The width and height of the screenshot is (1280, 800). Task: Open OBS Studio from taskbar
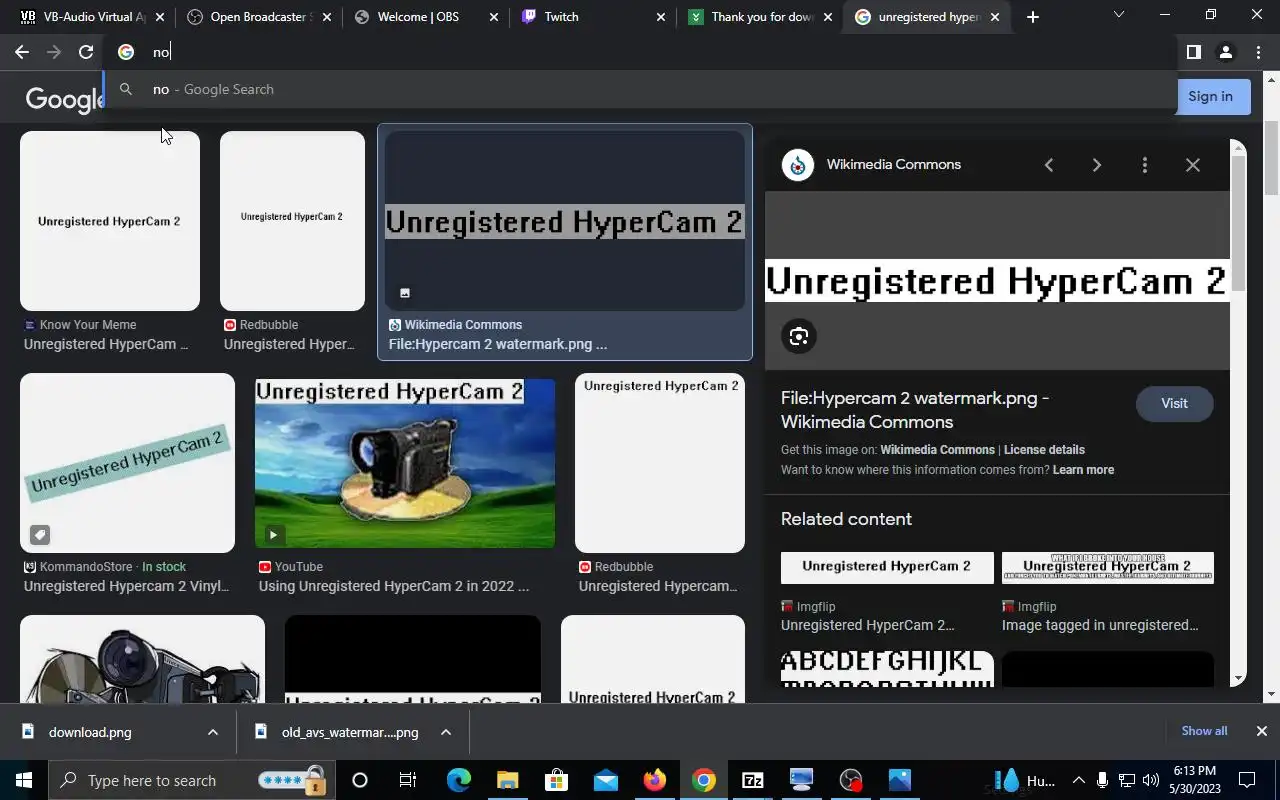click(851, 780)
